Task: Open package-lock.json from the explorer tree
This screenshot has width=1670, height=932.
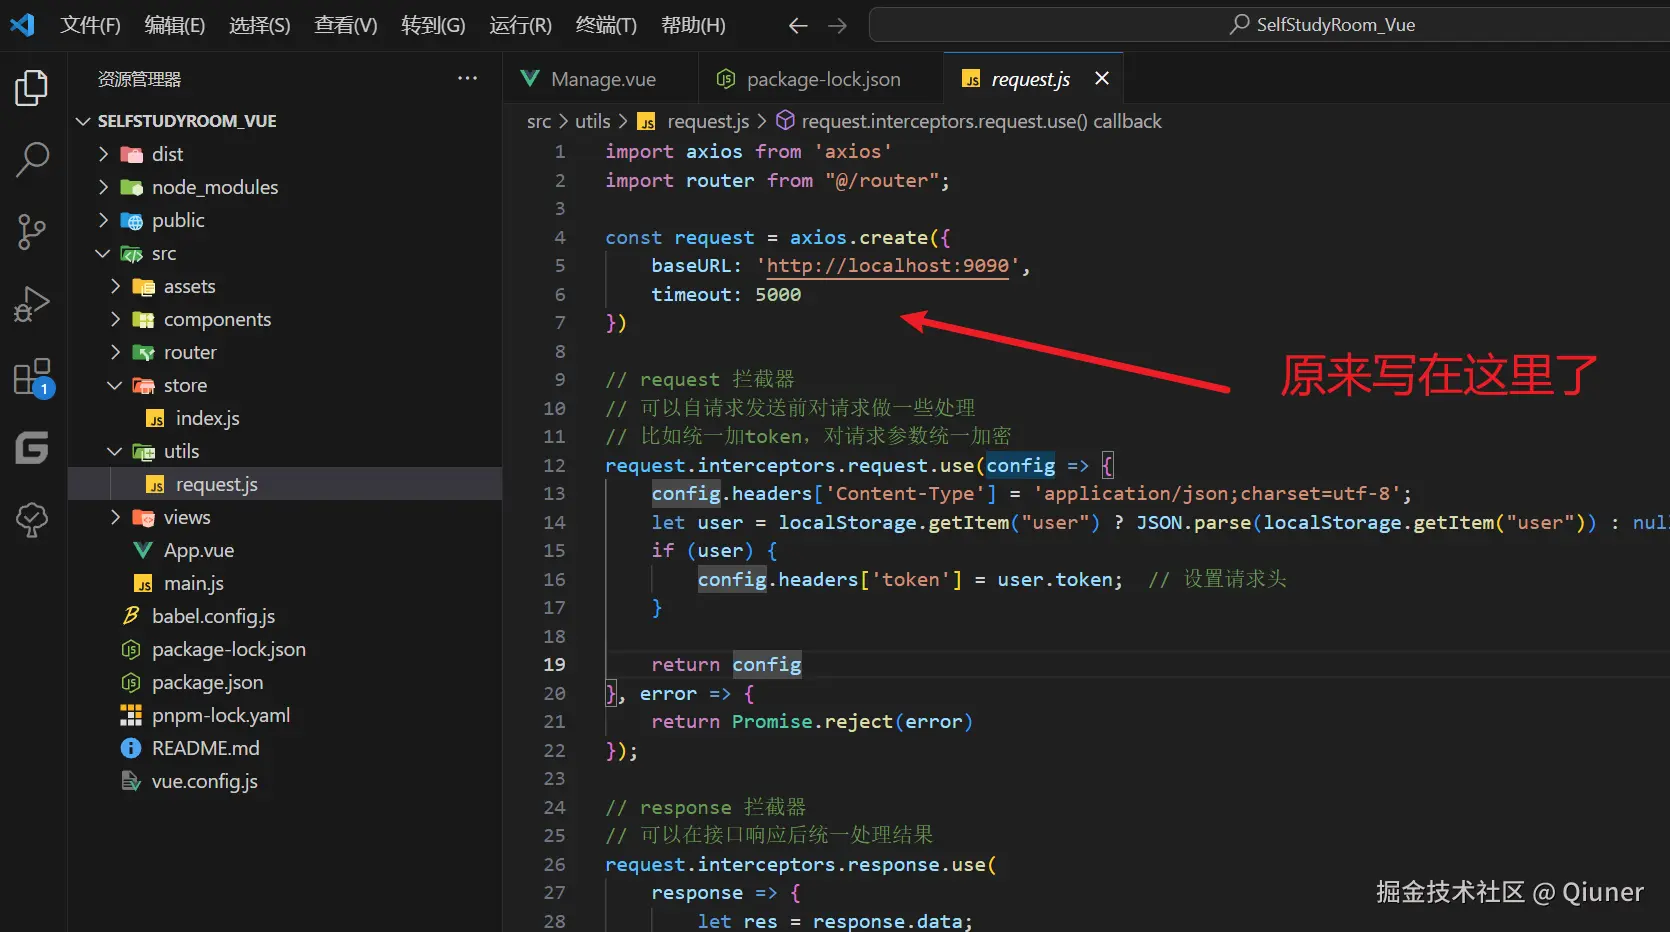Action: [x=228, y=649]
